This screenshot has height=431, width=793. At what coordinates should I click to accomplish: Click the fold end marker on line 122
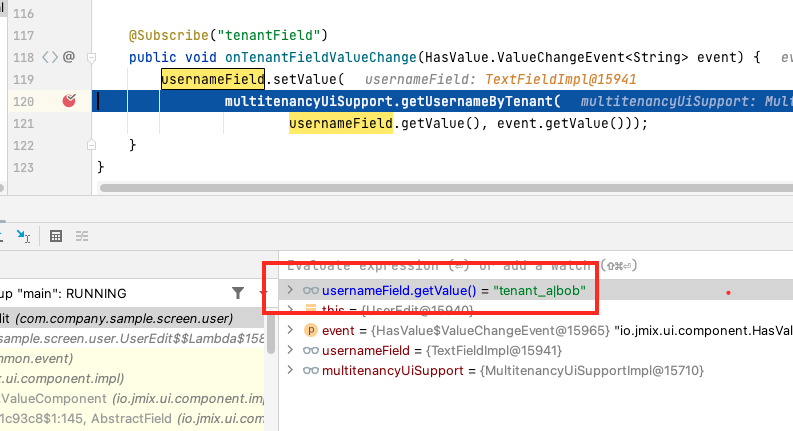(x=92, y=145)
